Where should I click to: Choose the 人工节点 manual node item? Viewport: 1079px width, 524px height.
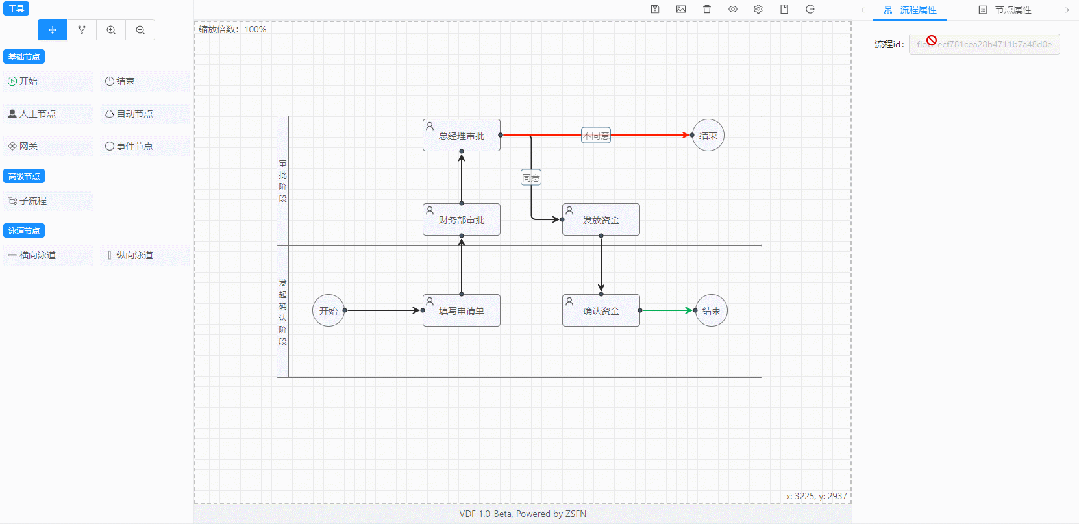click(x=47, y=114)
